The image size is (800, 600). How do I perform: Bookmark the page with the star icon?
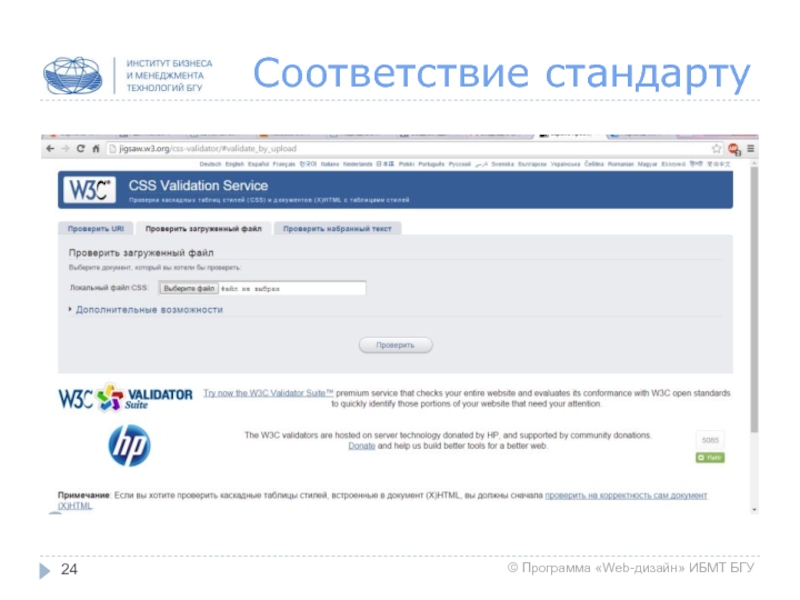716,148
